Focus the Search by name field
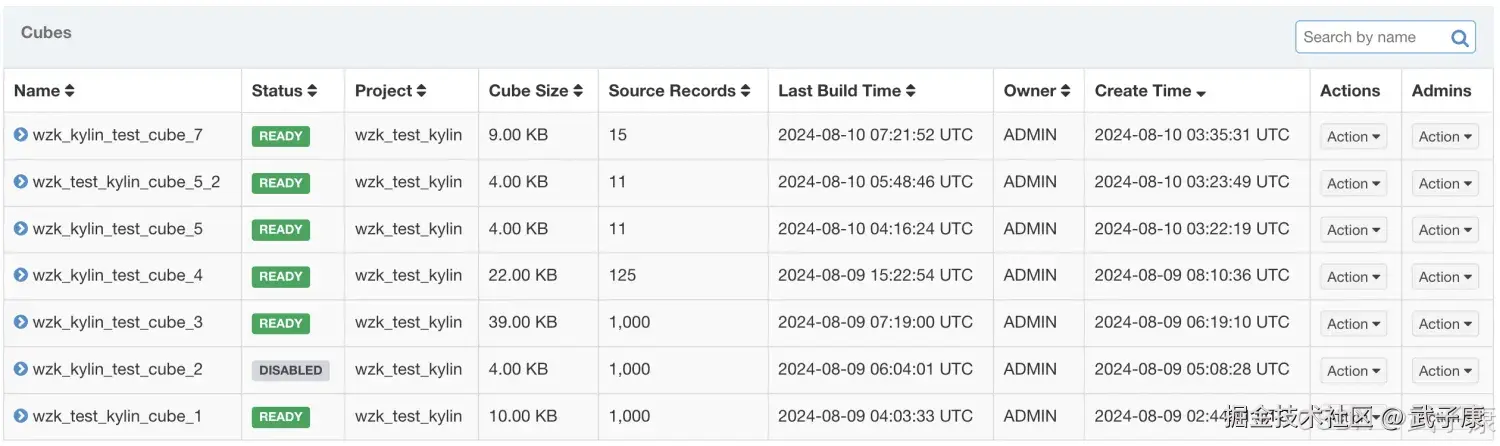Image resolution: width=1500 pixels, height=446 pixels. pos(1370,38)
